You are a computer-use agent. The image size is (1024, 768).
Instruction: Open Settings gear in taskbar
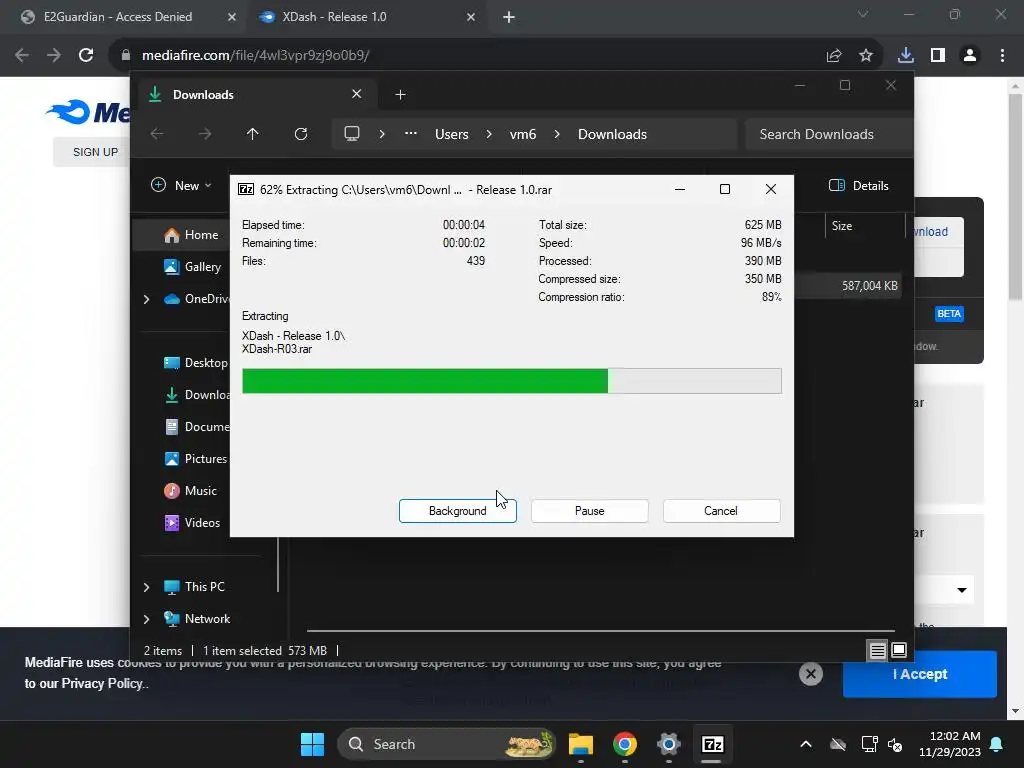[x=668, y=744]
